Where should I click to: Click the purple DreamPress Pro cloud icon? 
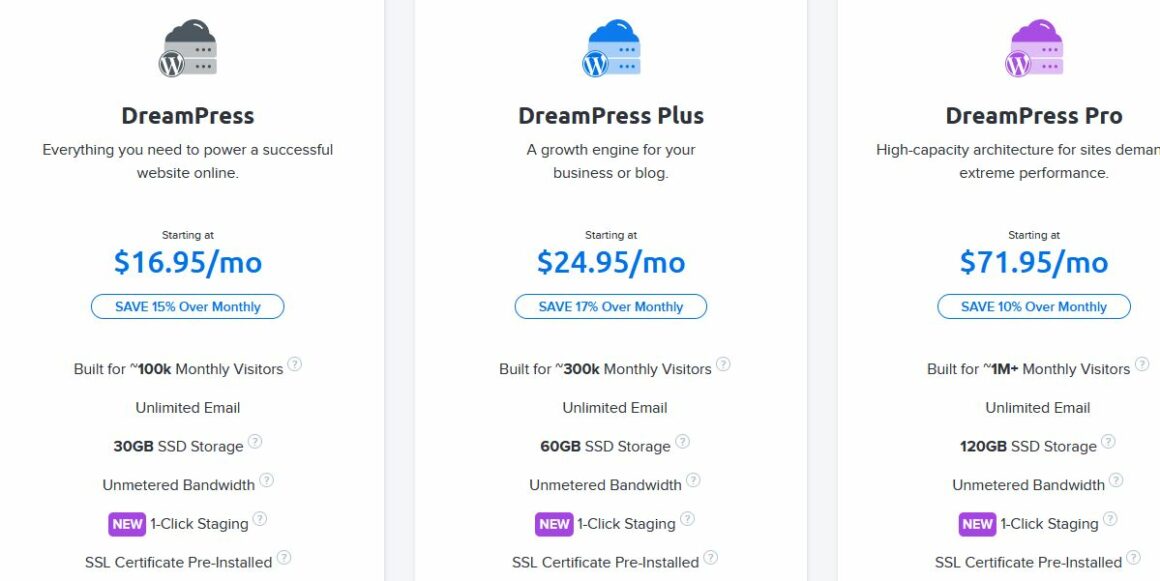point(1033,48)
